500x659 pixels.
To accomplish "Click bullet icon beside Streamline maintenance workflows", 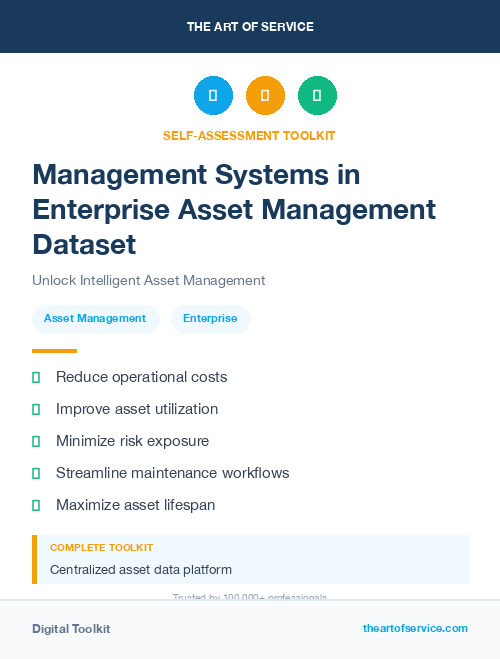I will point(36,473).
